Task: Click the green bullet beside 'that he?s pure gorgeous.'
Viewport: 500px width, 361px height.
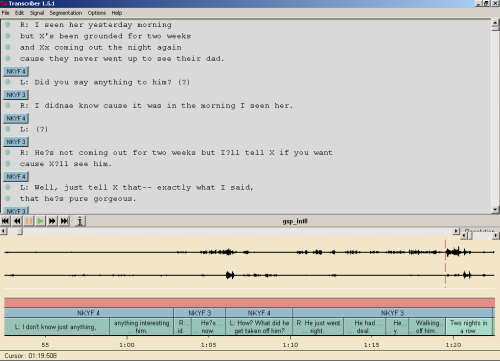Action: click(8, 198)
